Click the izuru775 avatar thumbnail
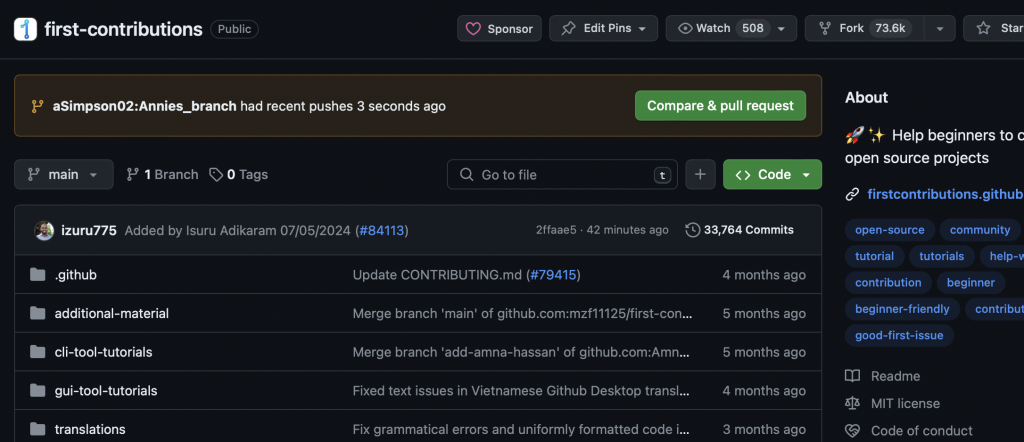This screenshot has width=1024, height=442. (x=44, y=230)
